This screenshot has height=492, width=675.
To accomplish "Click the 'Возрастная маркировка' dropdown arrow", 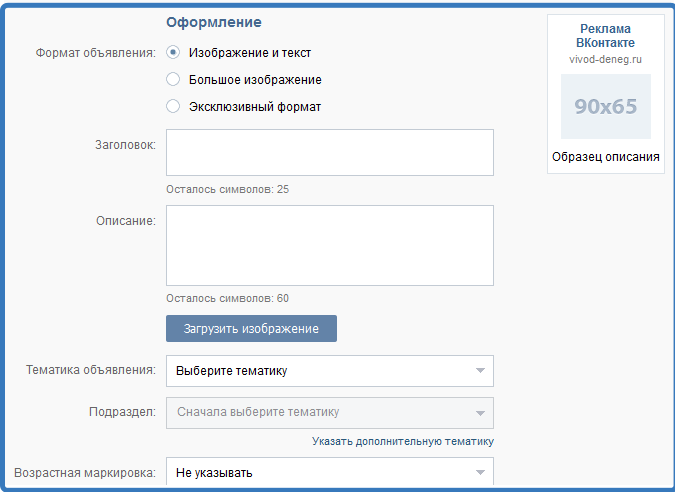I will coord(480,472).
